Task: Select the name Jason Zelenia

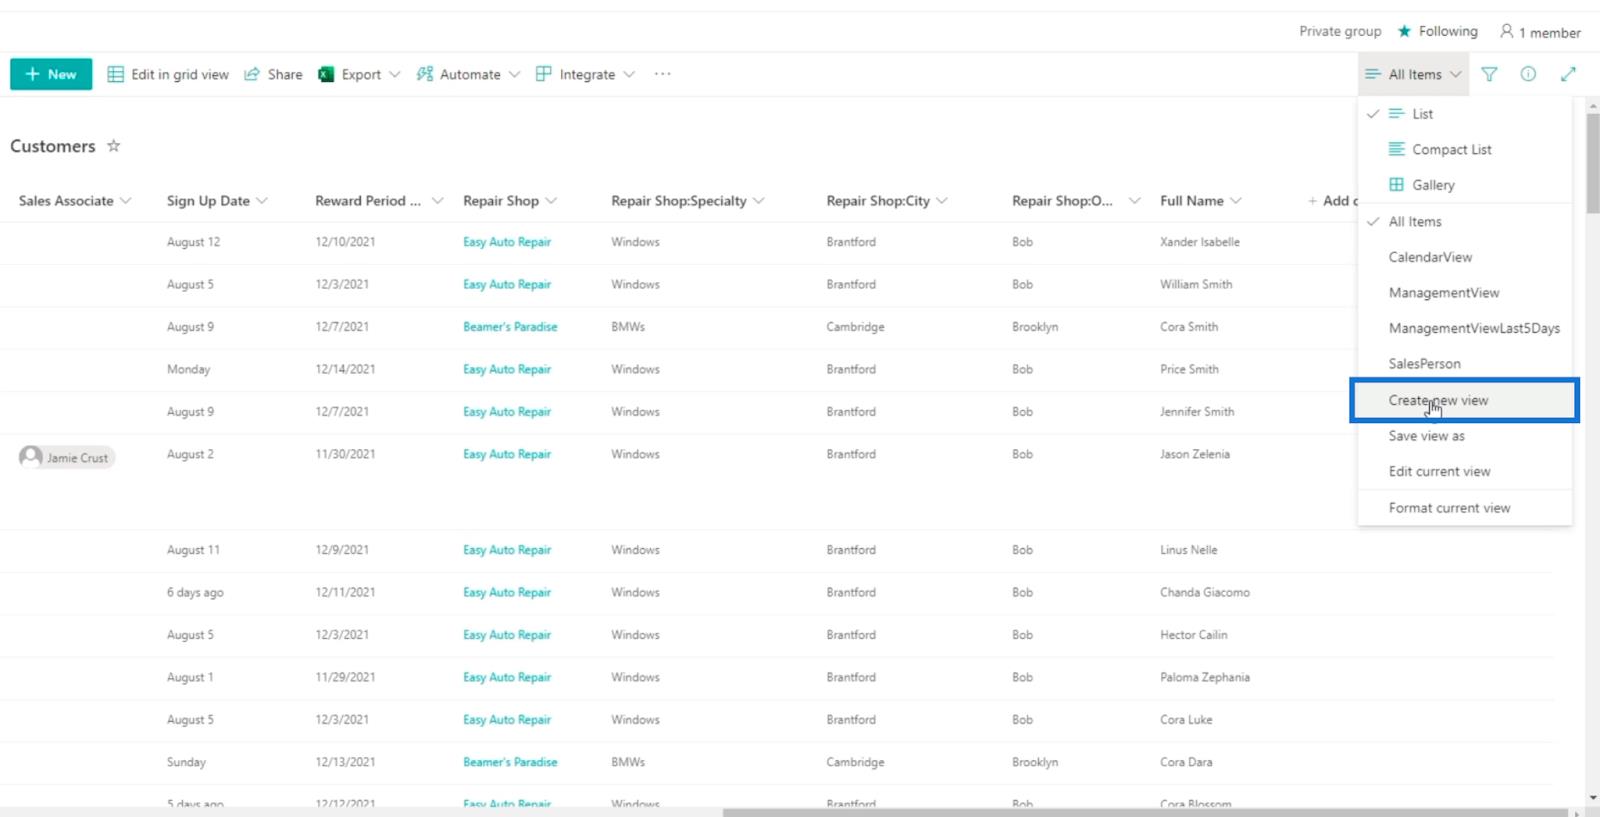Action: (1195, 454)
